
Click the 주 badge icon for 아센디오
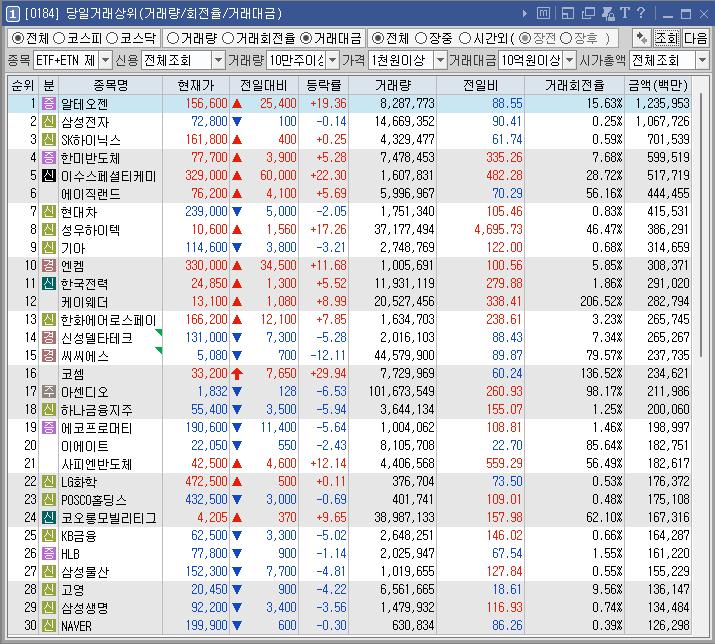tap(49, 391)
